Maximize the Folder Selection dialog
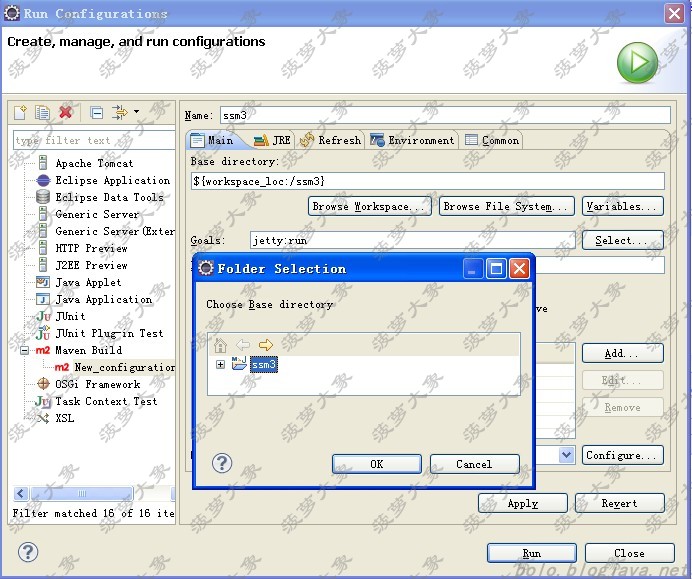 496,268
